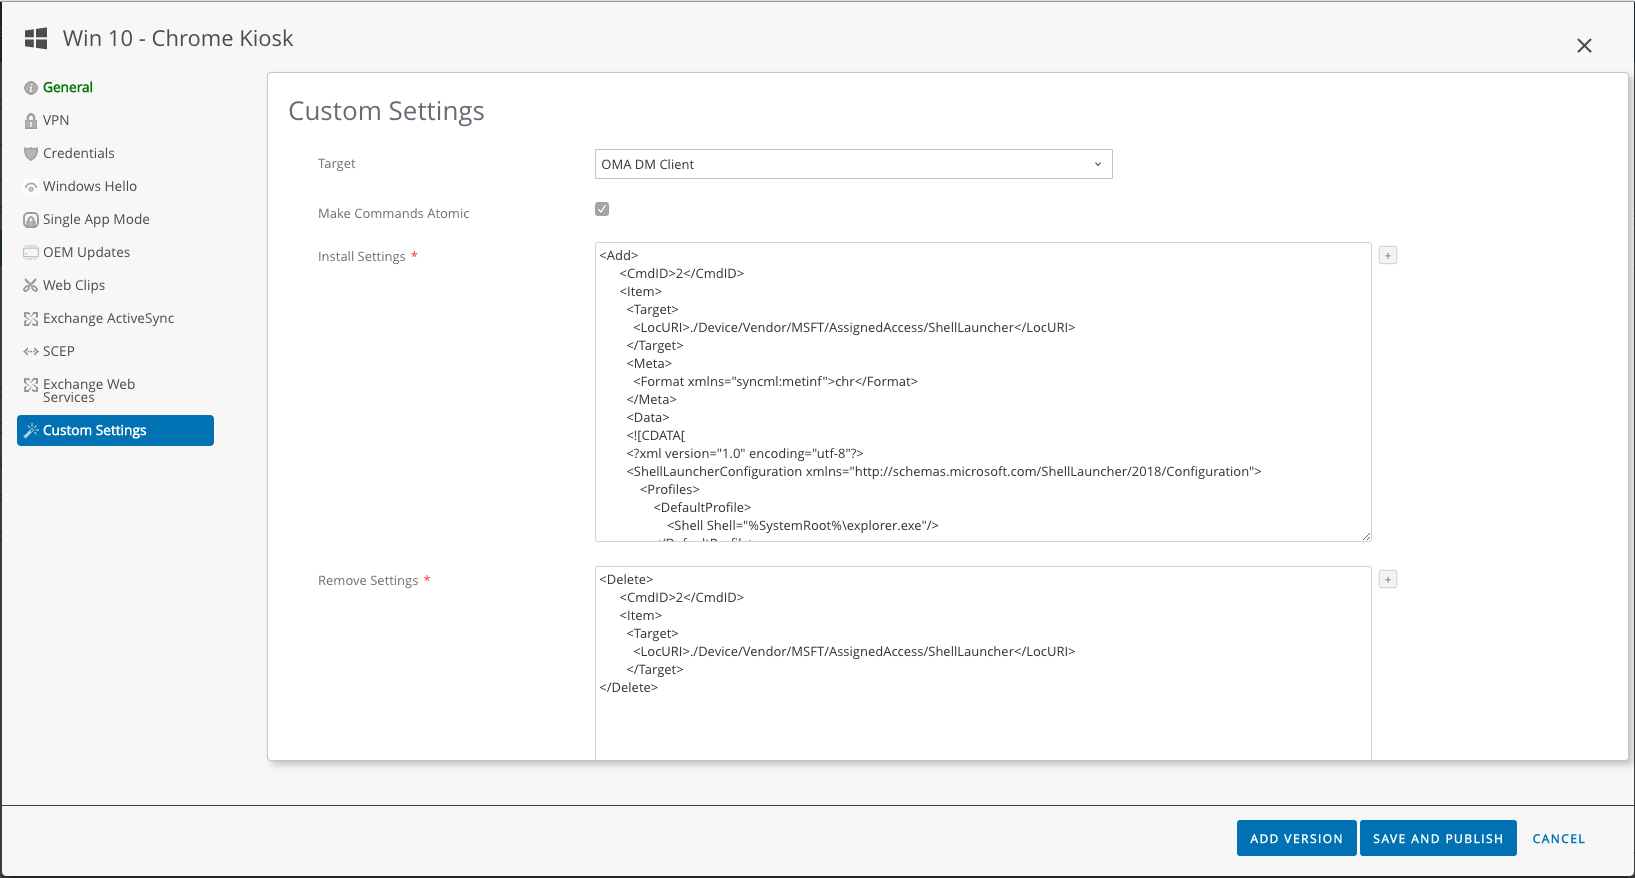Screen dimensions: 1635x878
Task: Select SCEP in the sidebar
Action: (59, 352)
